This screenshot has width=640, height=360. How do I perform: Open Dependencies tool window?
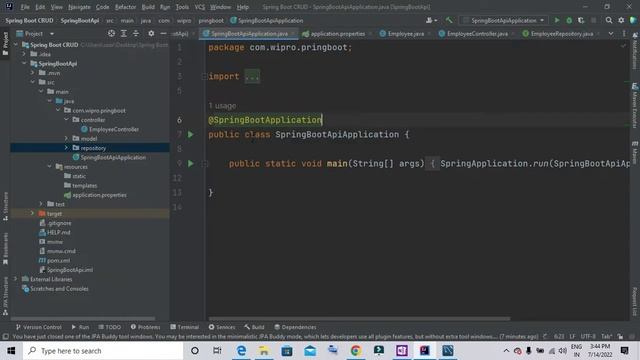click(x=295, y=327)
